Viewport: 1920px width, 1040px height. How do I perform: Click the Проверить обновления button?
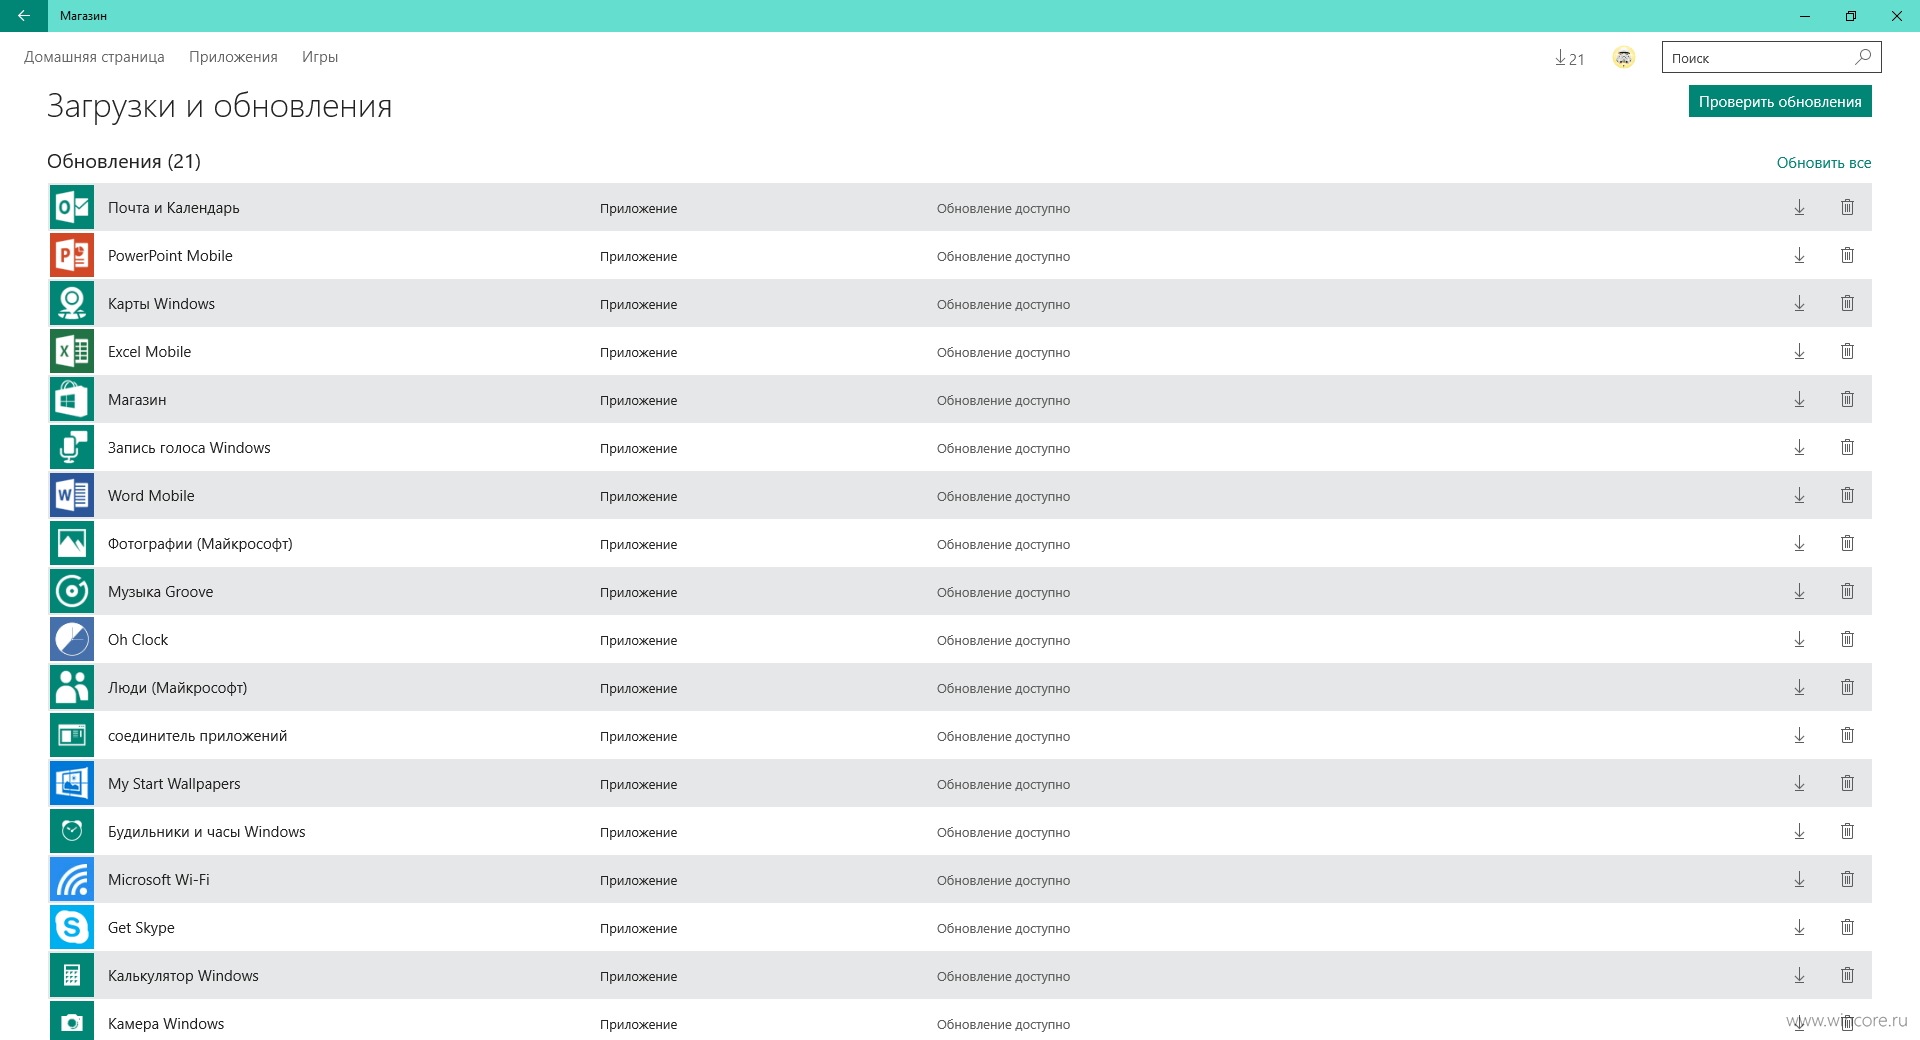[1780, 101]
